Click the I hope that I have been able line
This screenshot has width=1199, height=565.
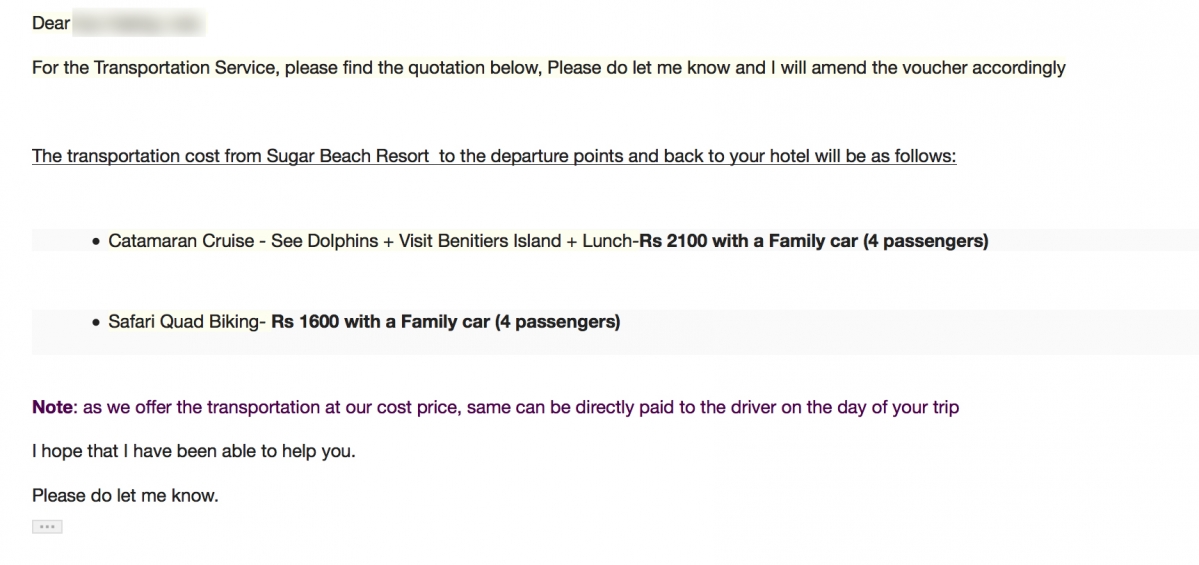point(194,452)
